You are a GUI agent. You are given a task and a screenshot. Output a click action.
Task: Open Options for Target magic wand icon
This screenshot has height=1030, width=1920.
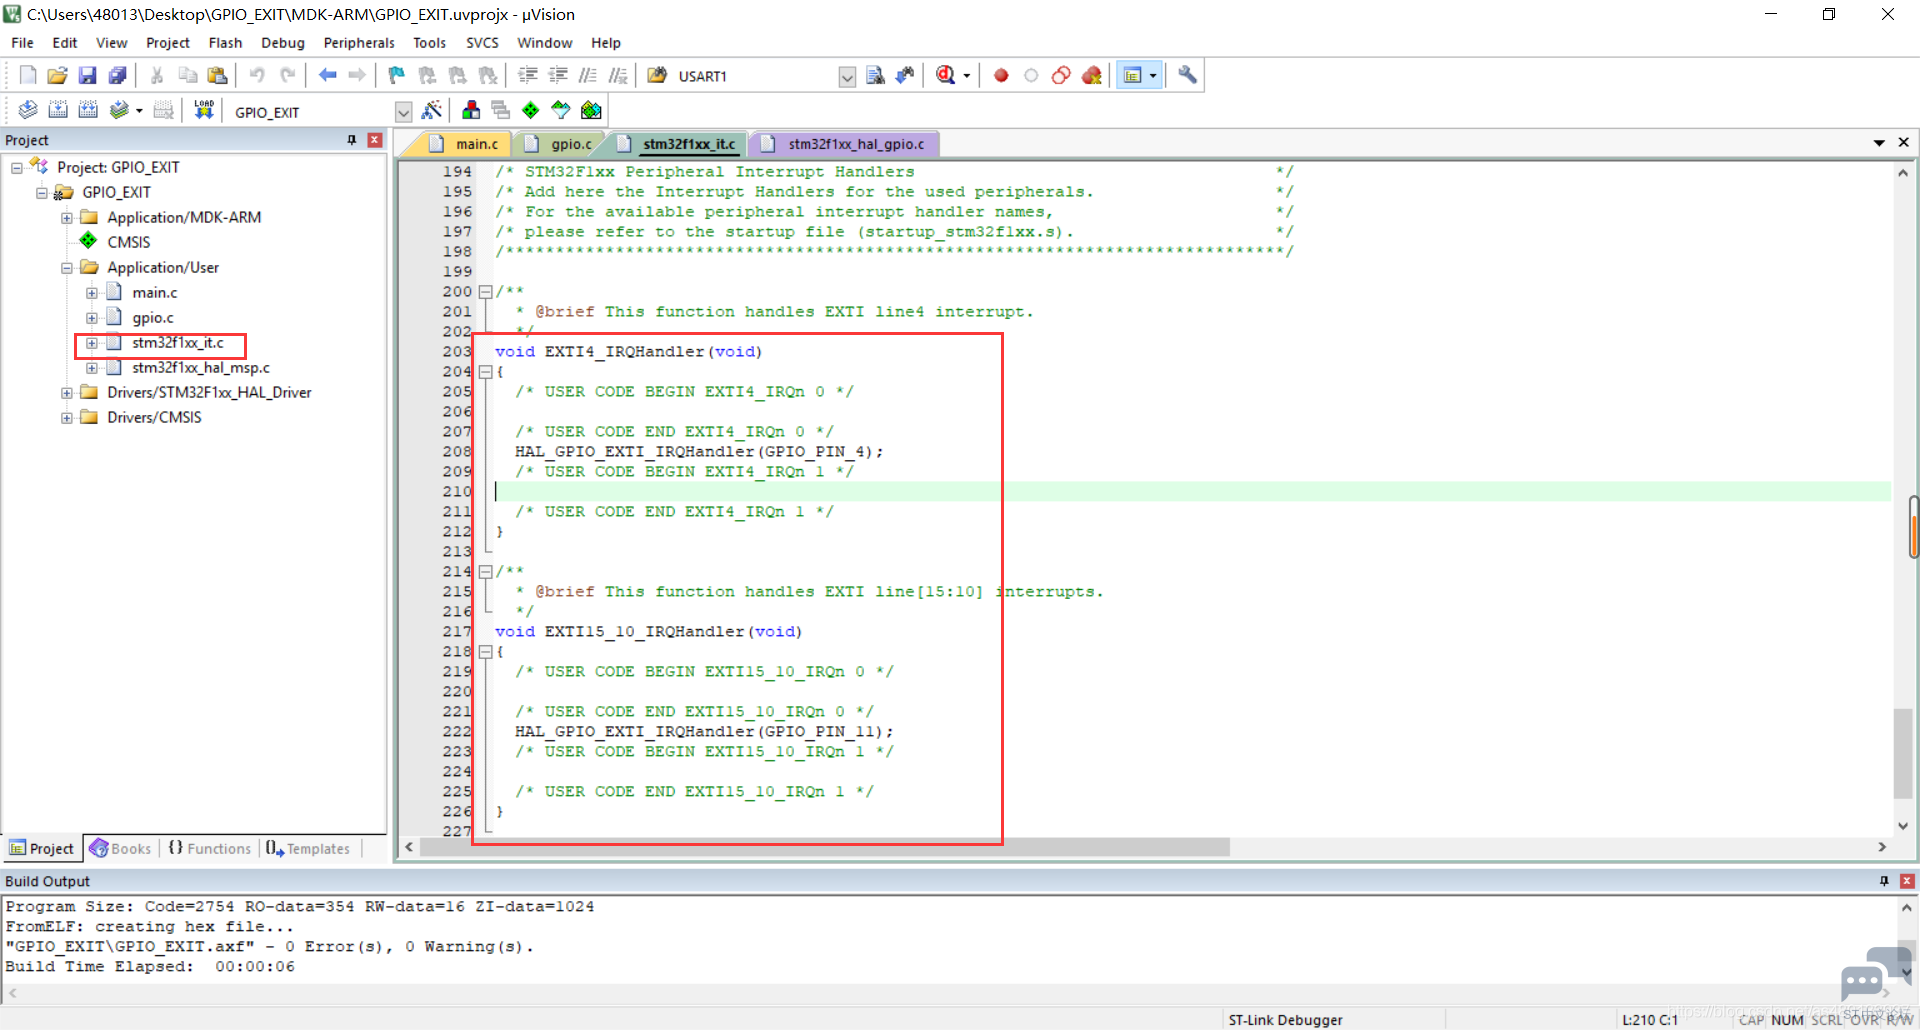pyautogui.click(x=432, y=110)
